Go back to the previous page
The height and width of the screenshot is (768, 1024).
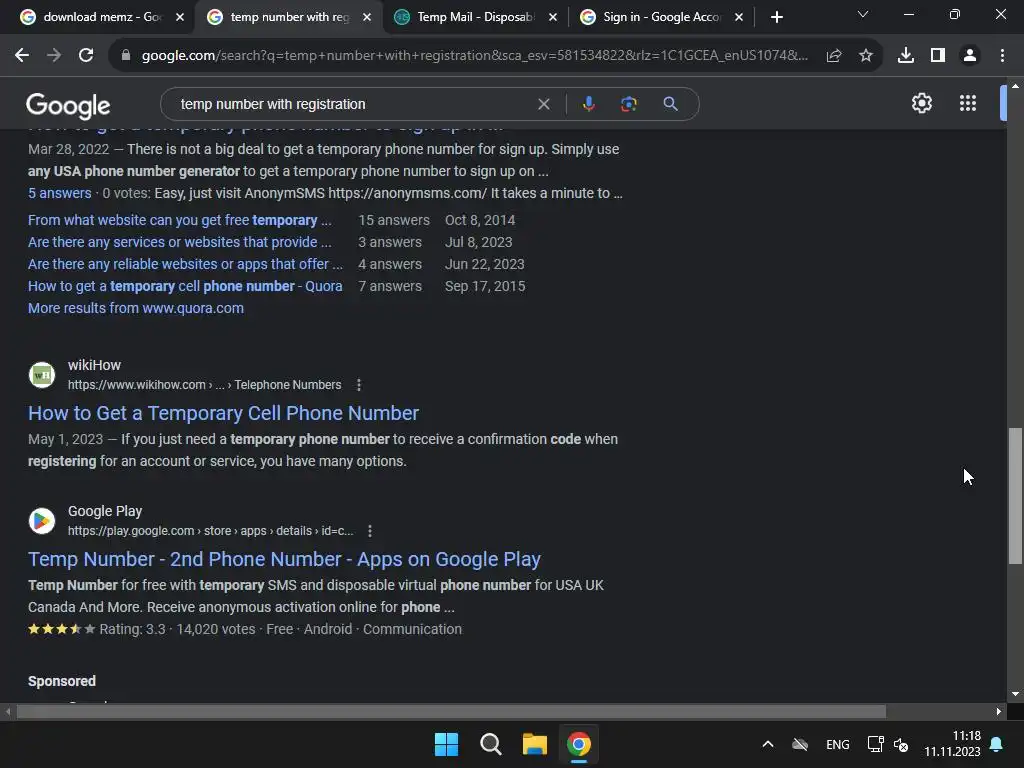(22, 56)
